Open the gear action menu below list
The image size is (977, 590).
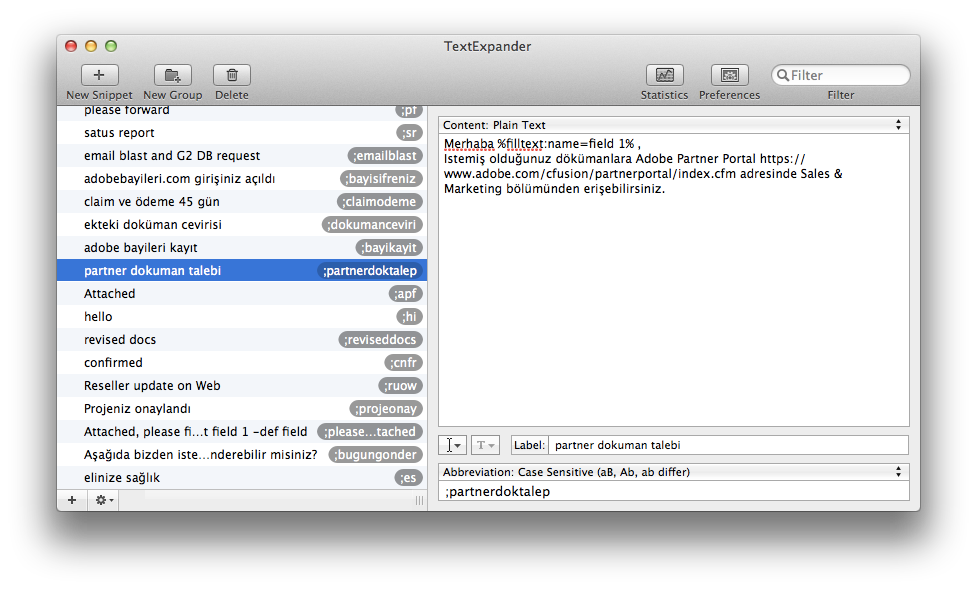pyautogui.click(x=103, y=500)
